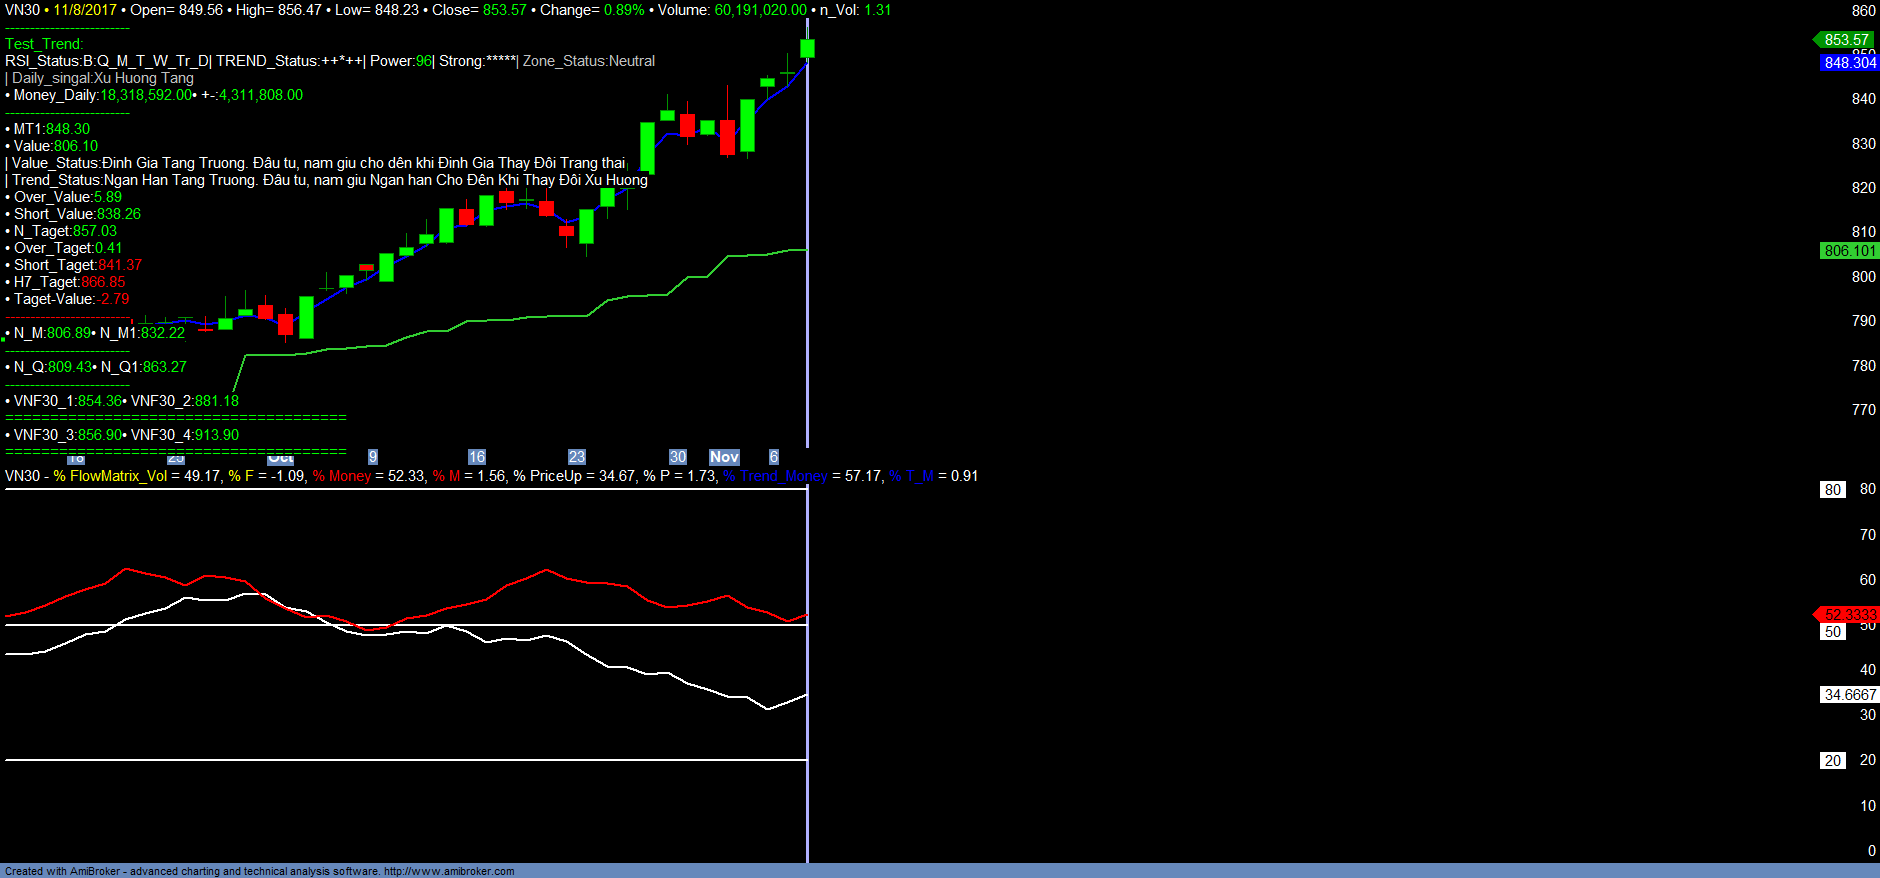Click the green 853.57 last price marker

tap(1846, 40)
